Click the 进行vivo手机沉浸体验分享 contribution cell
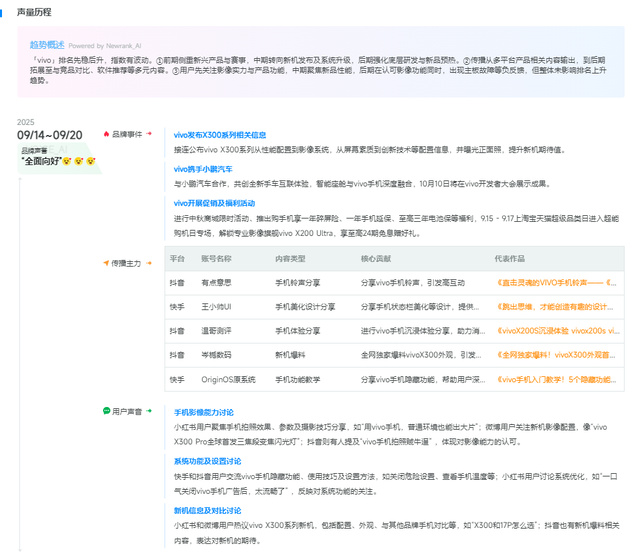This screenshot has height=556, width=640. [x=423, y=331]
